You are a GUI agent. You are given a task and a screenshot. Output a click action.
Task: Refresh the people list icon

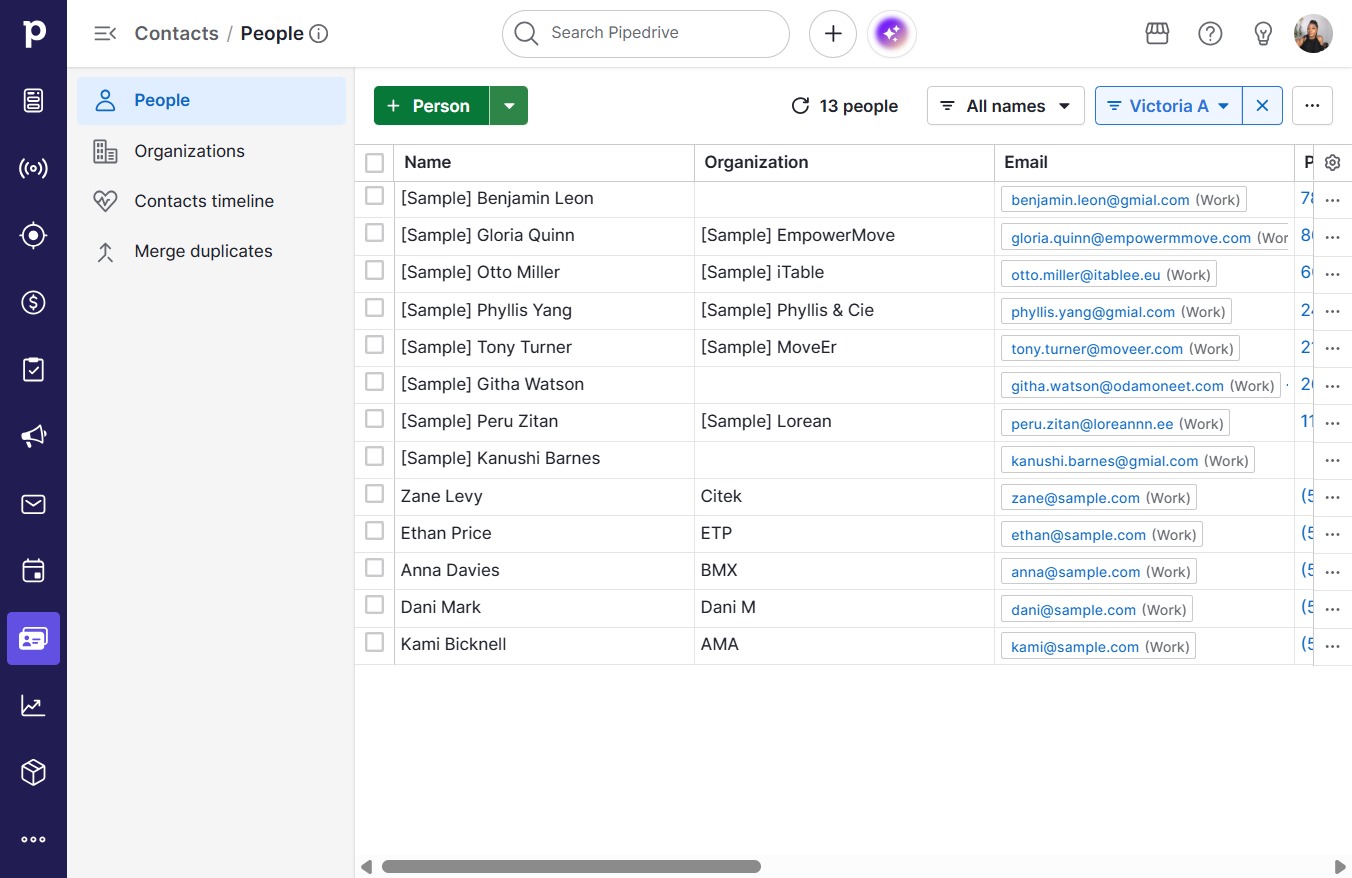[800, 106]
